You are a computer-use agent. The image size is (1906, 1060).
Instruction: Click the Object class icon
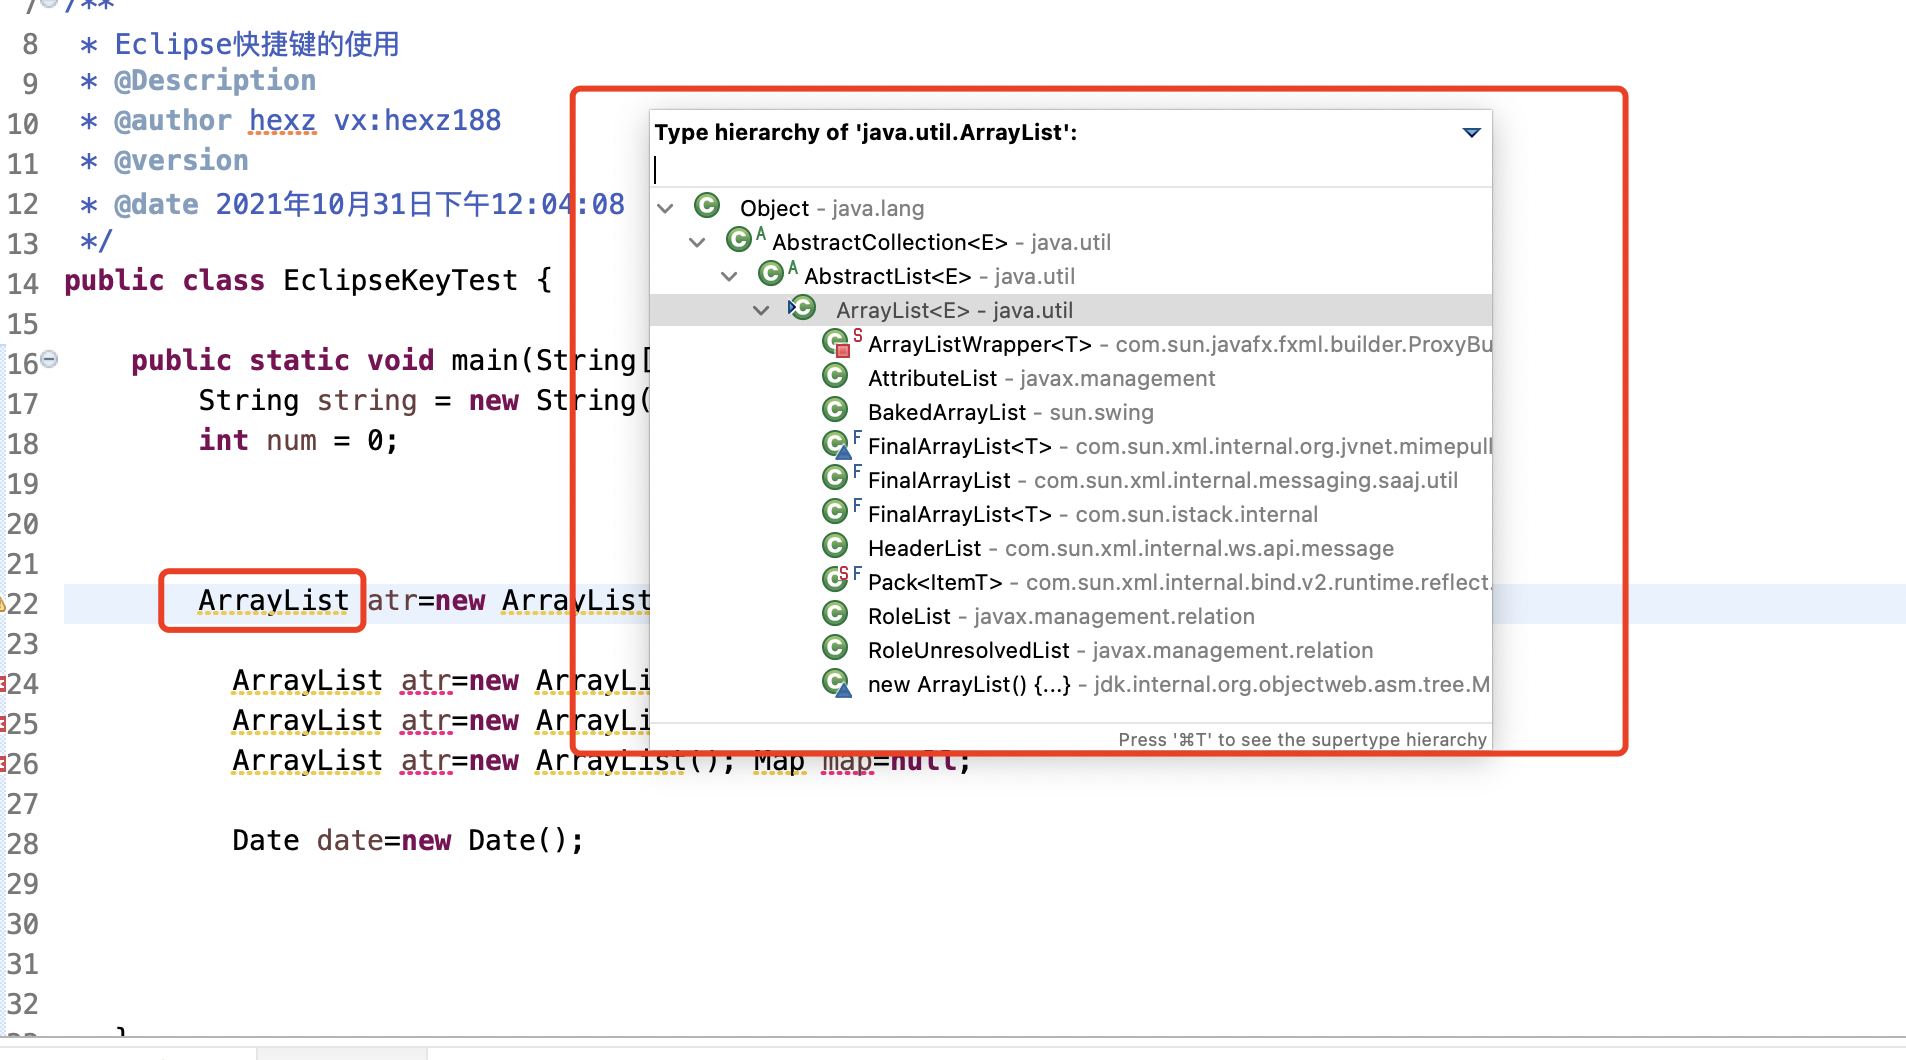coord(707,206)
